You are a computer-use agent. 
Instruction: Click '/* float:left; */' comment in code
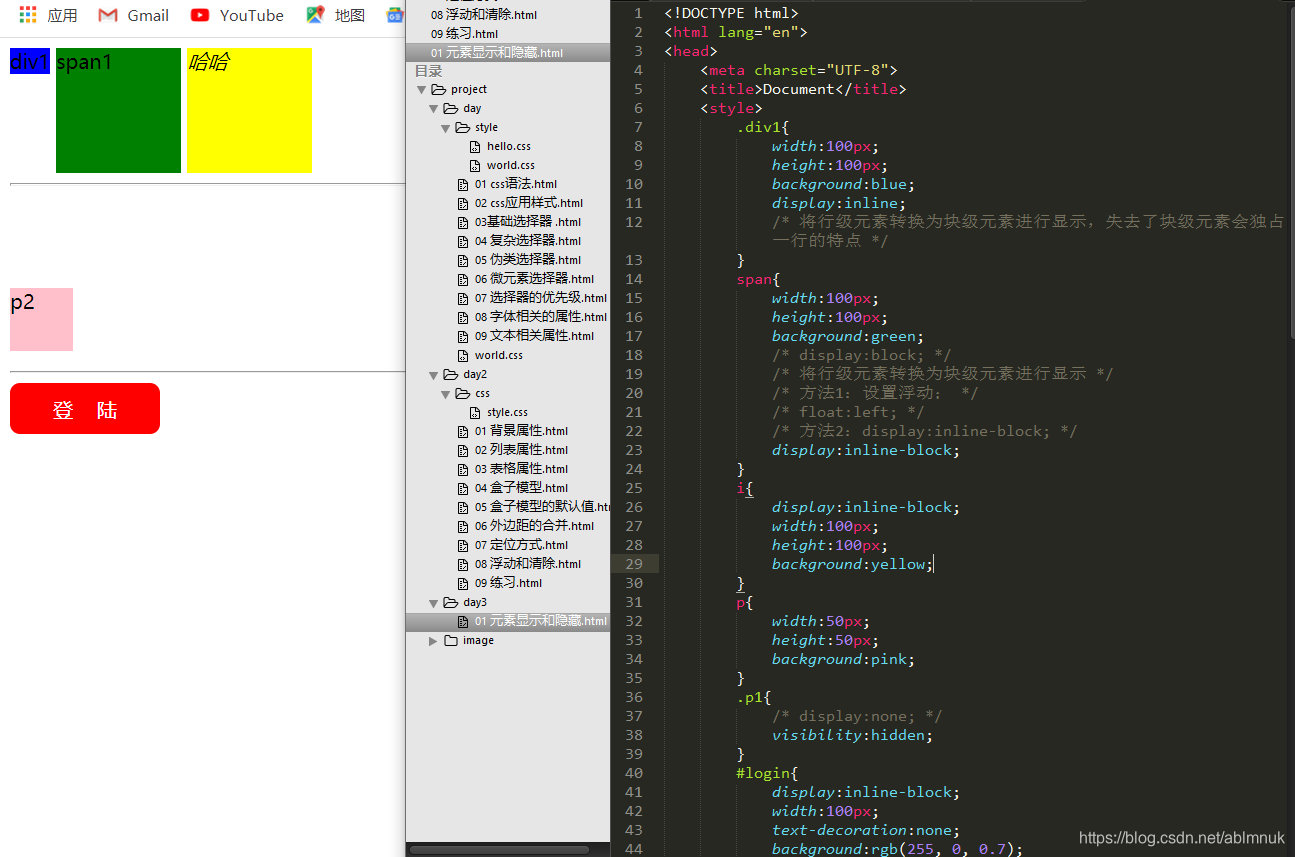click(848, 412)
